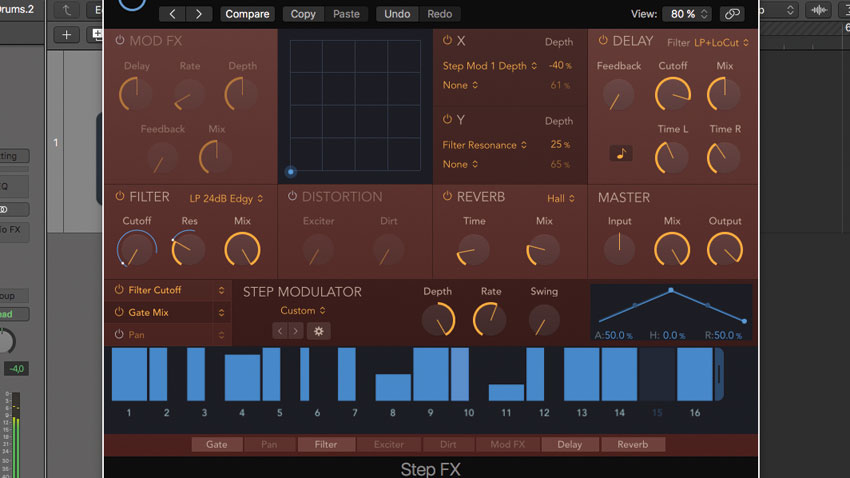Click the Master Output knob
This screenshot has width=850, height=478.
[x=725, y=249]
